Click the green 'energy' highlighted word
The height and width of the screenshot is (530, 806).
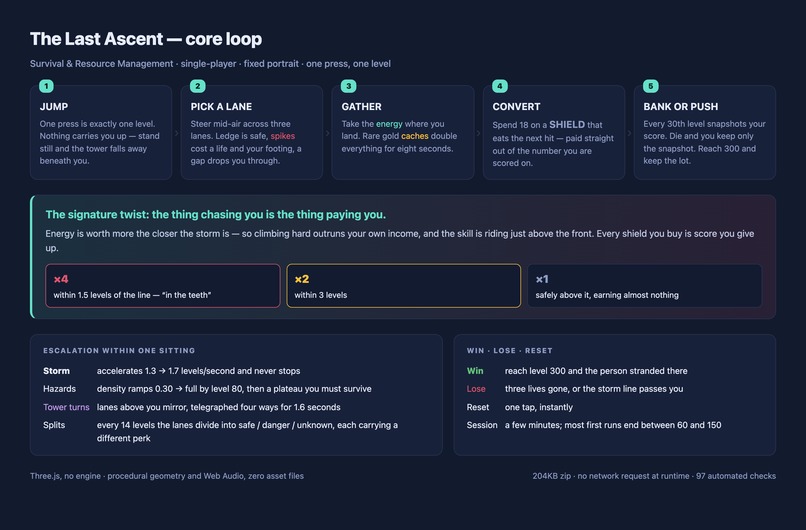point(389,124)
